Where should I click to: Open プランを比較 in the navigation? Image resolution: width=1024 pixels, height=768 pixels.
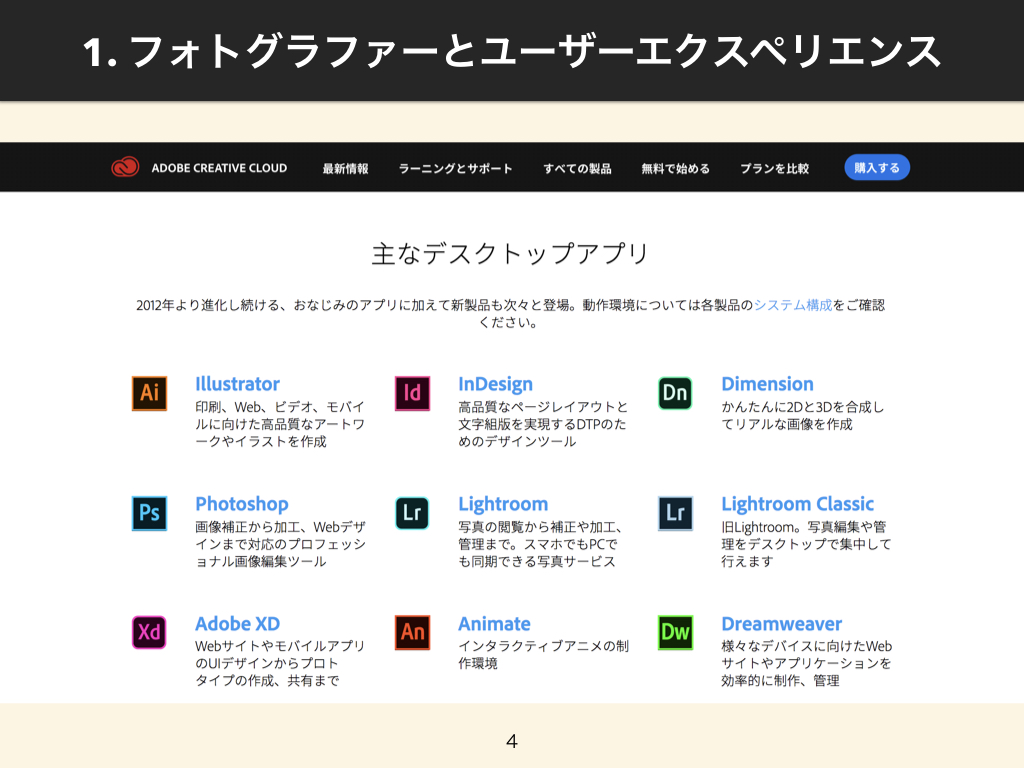tap(775, 168)
